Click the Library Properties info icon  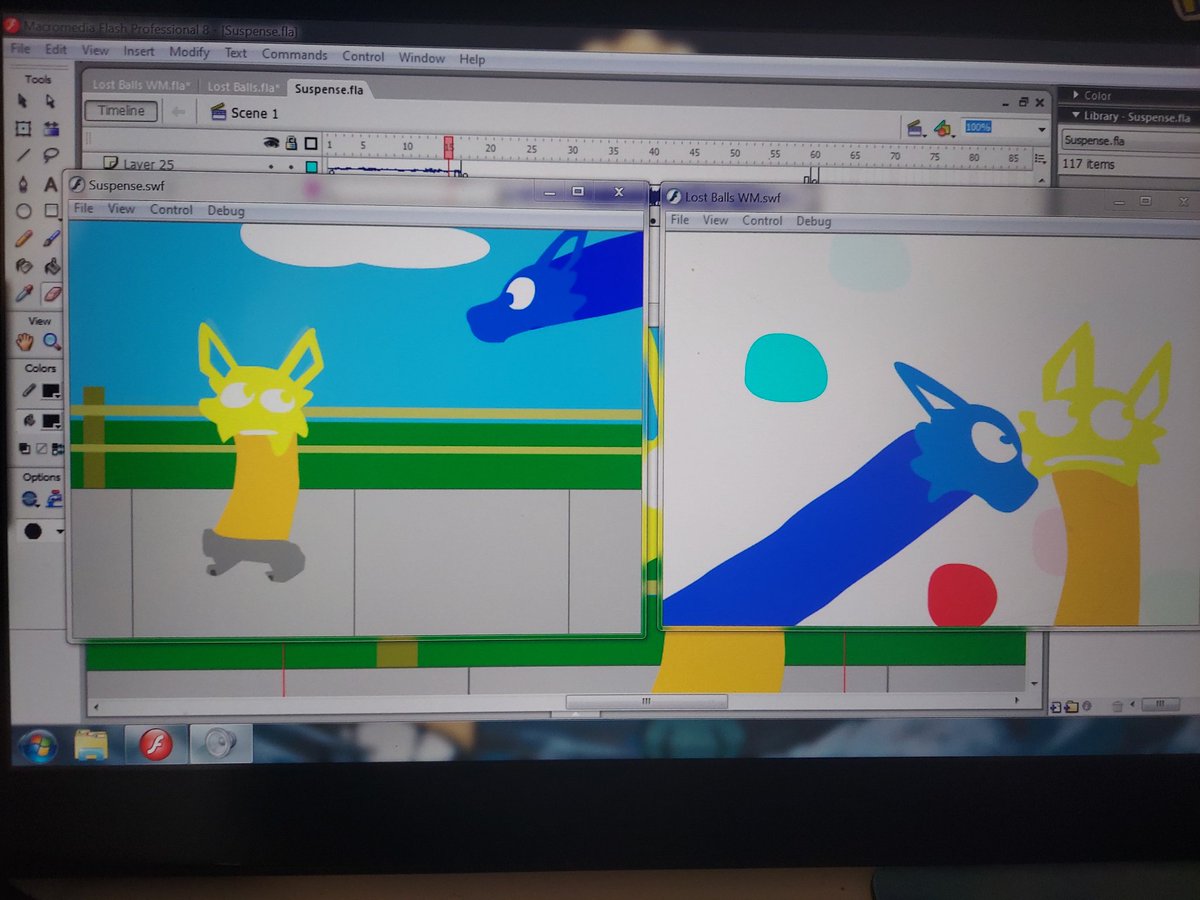click(x=1086, y=707)
